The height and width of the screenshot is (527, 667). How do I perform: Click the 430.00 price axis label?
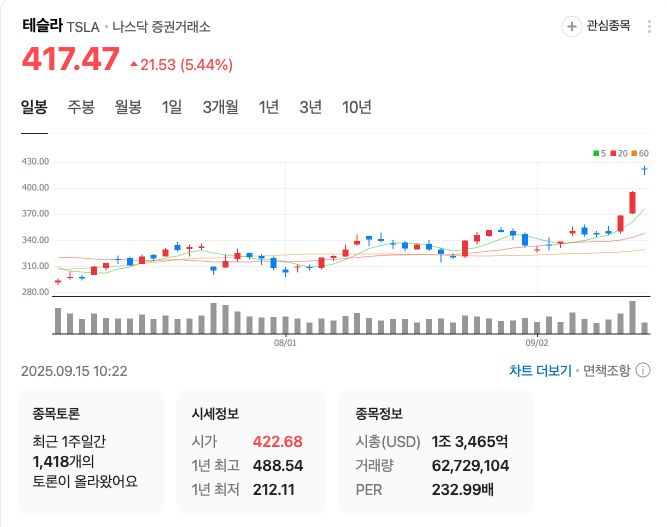(35, 162)
